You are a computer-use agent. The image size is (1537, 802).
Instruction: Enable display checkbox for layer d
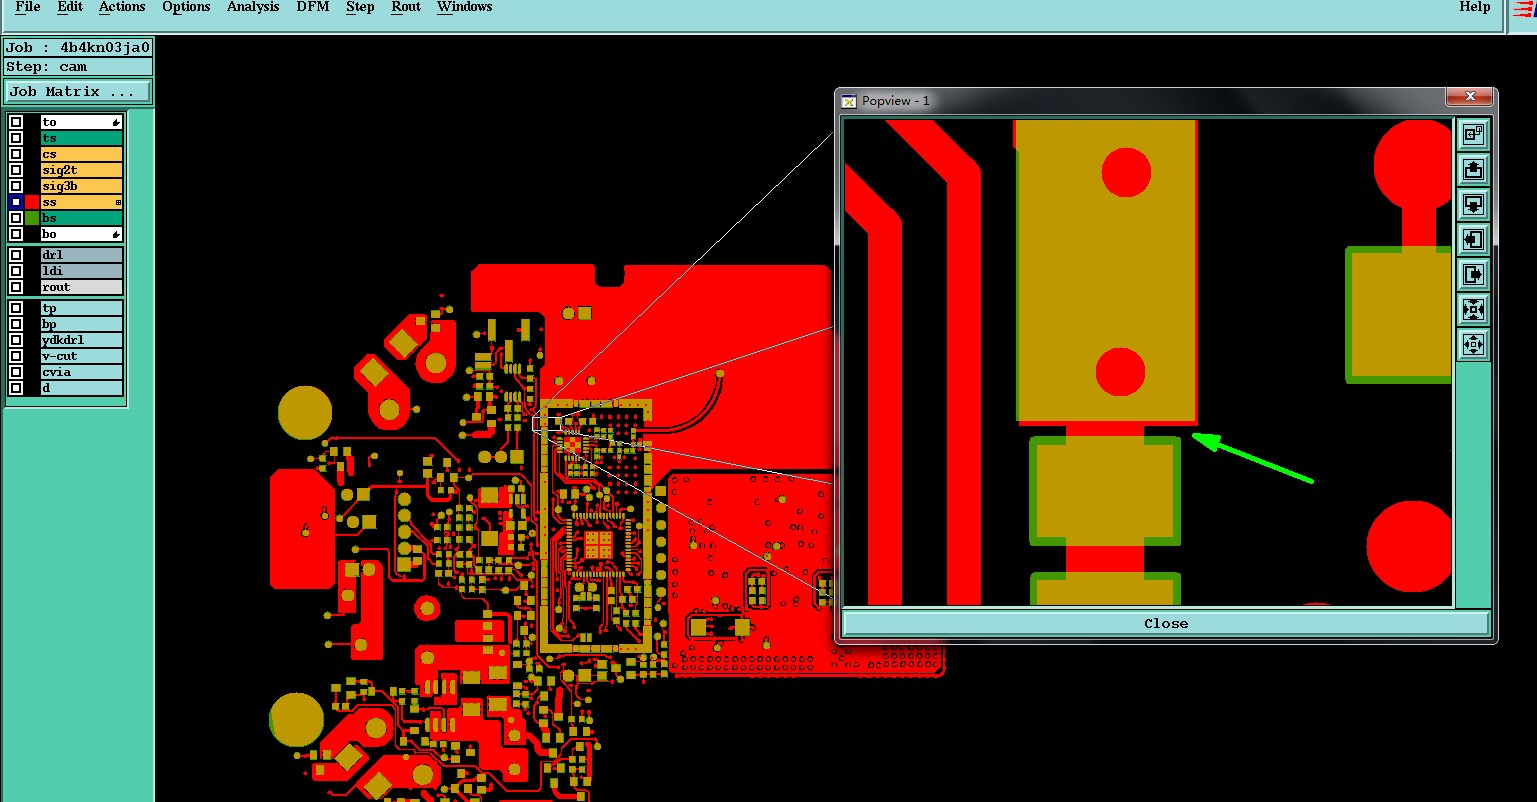(x=16, y=388)
